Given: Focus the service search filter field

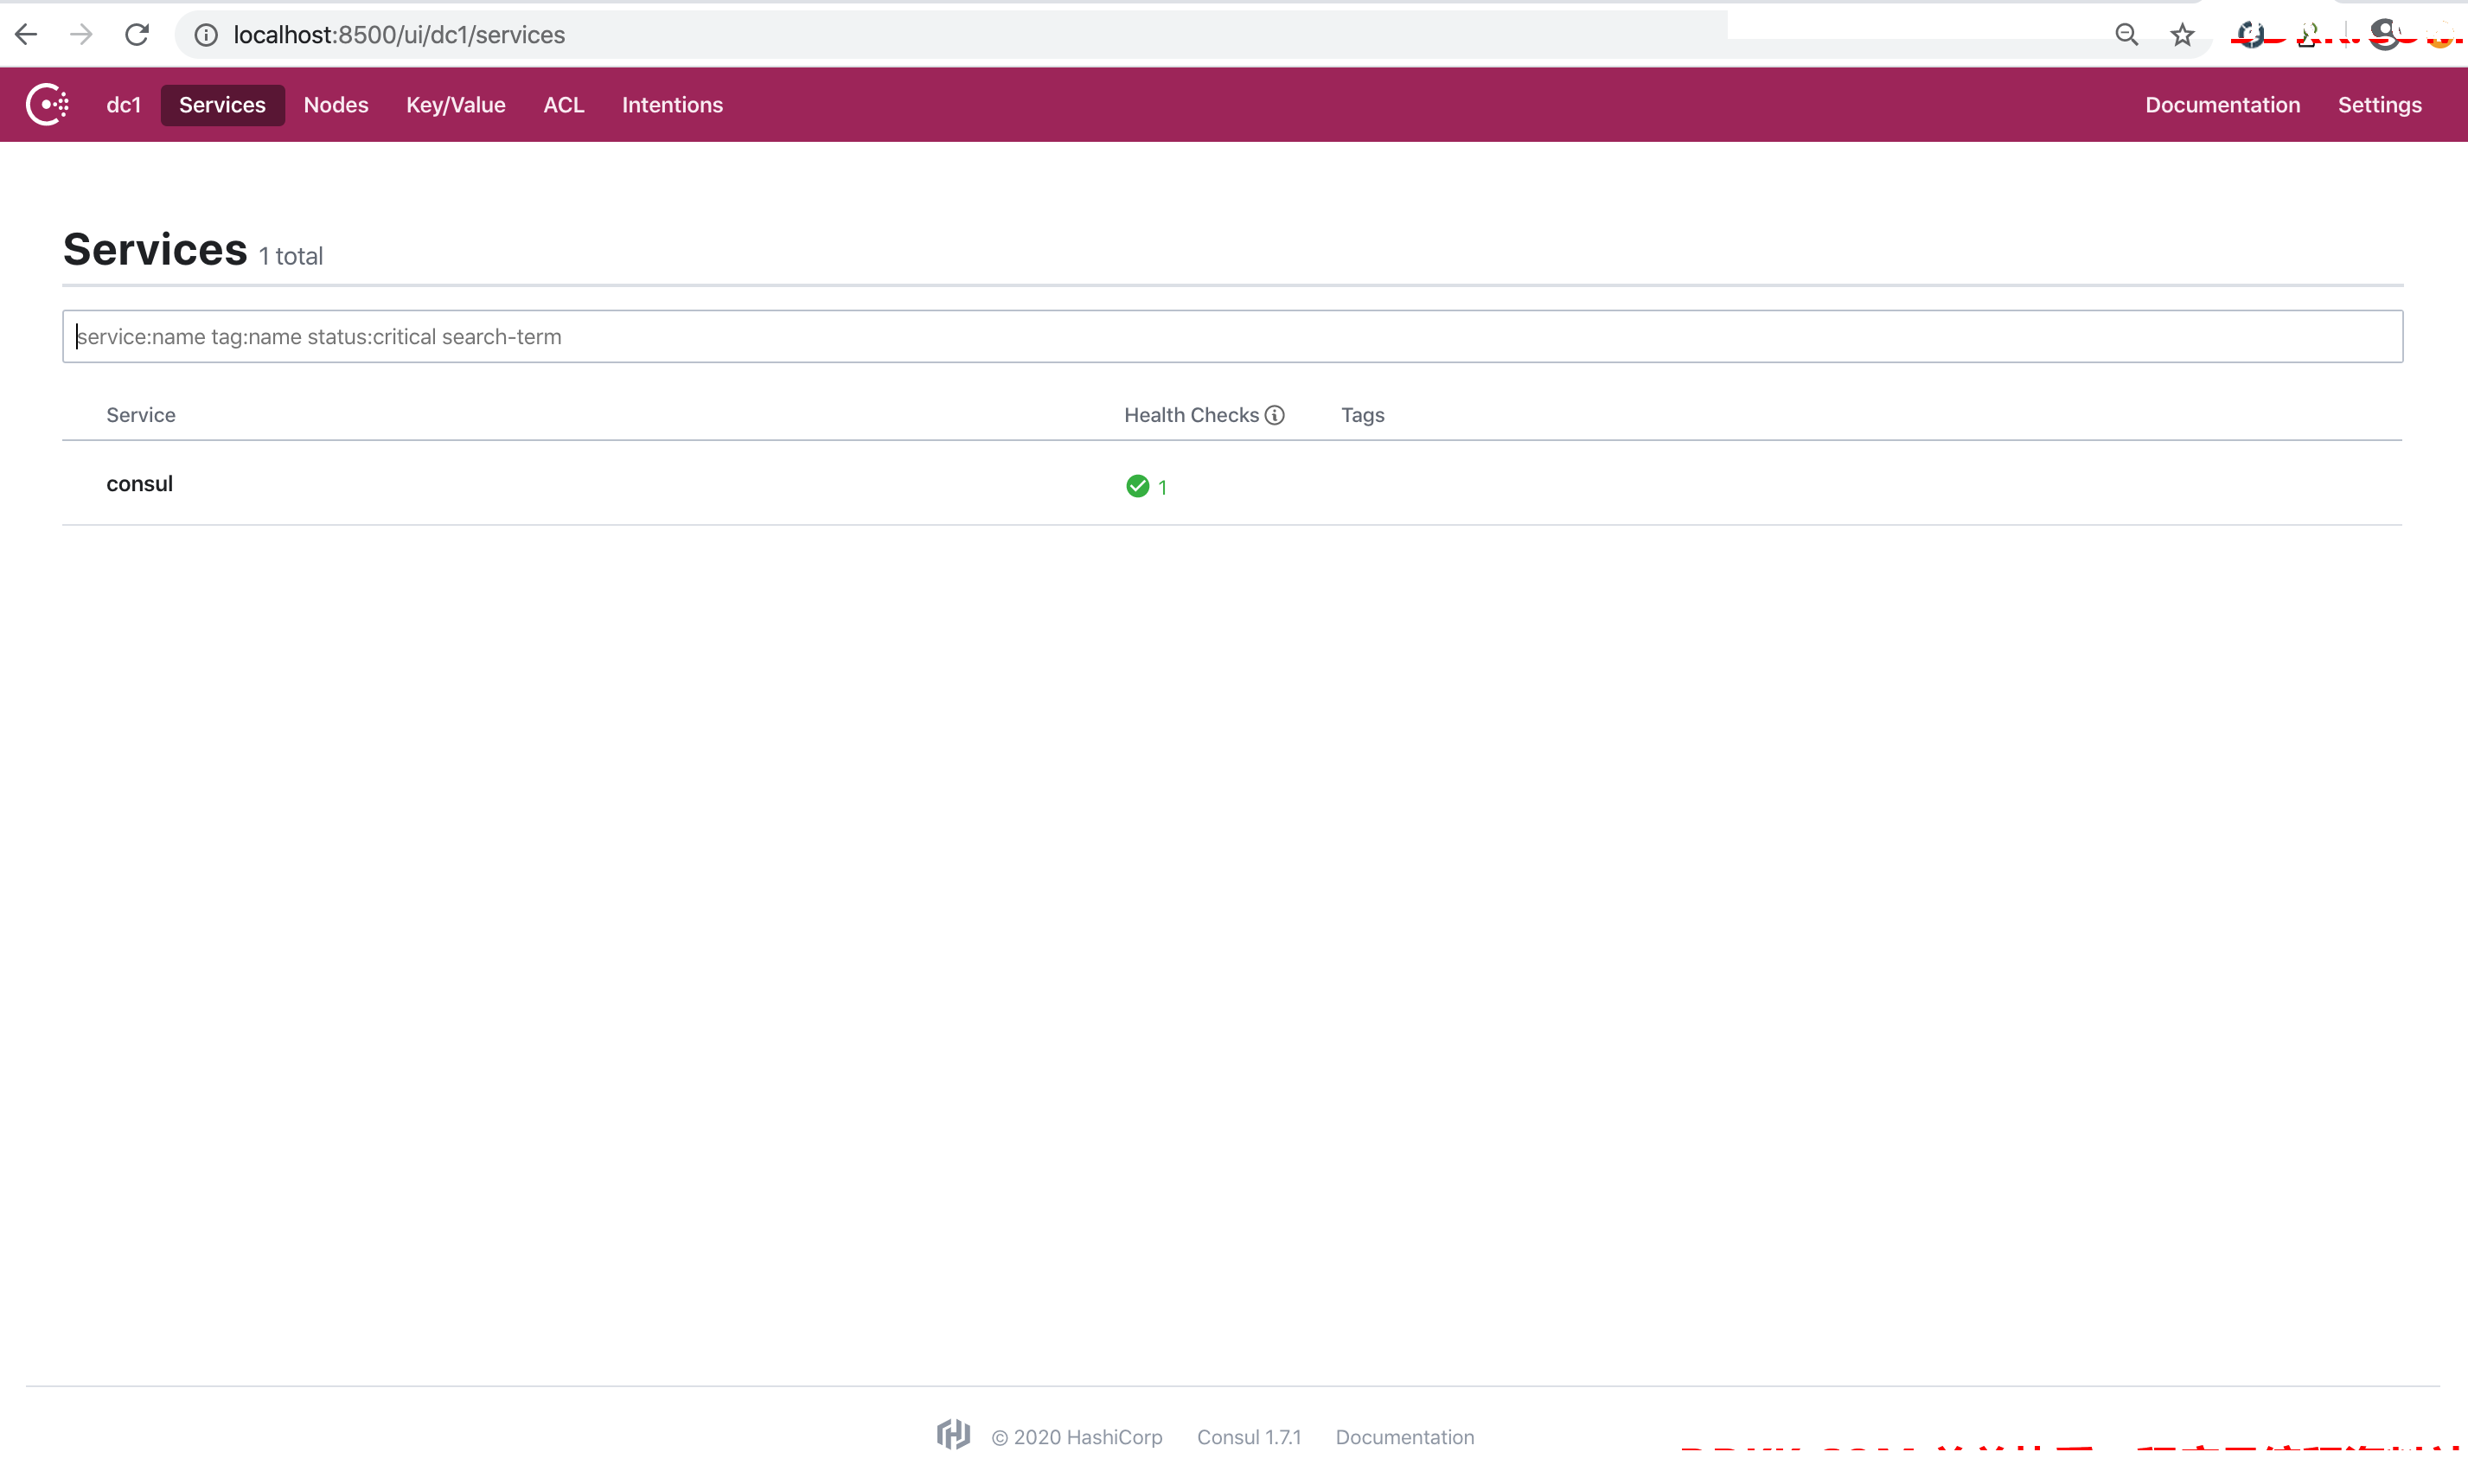Looking at the screenshot, I should pyautogui.click(x=1232, y=336).
